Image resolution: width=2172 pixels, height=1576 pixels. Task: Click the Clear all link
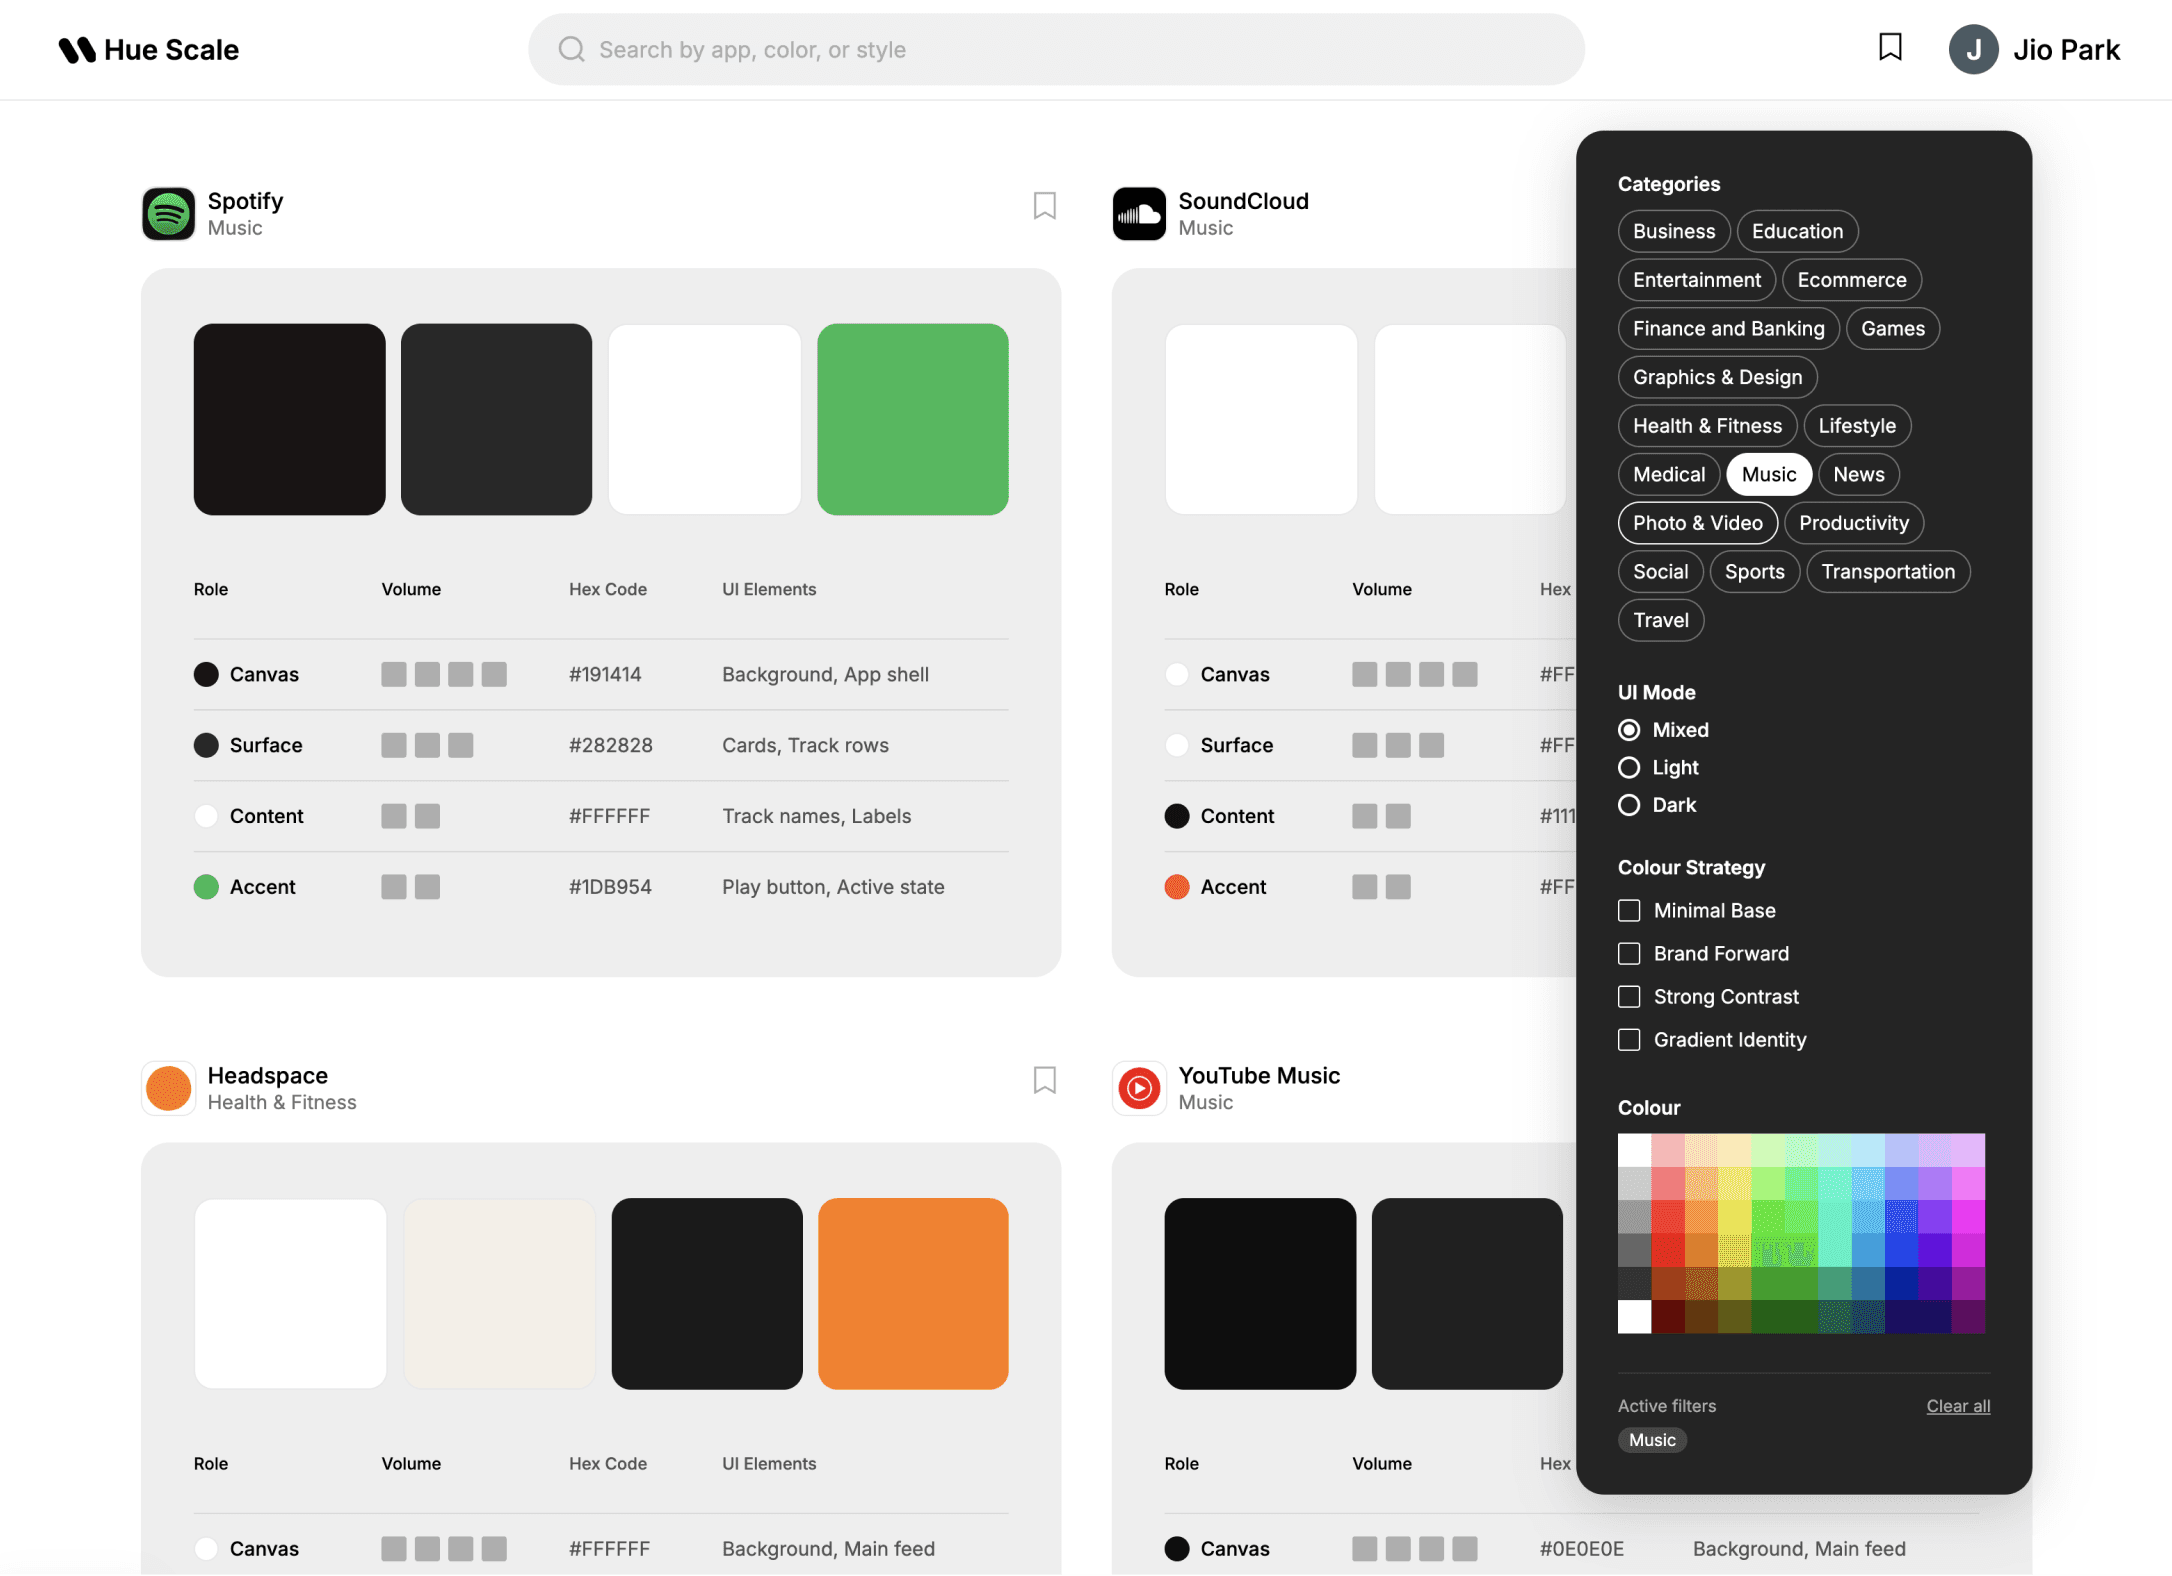pos(1957,1405)
